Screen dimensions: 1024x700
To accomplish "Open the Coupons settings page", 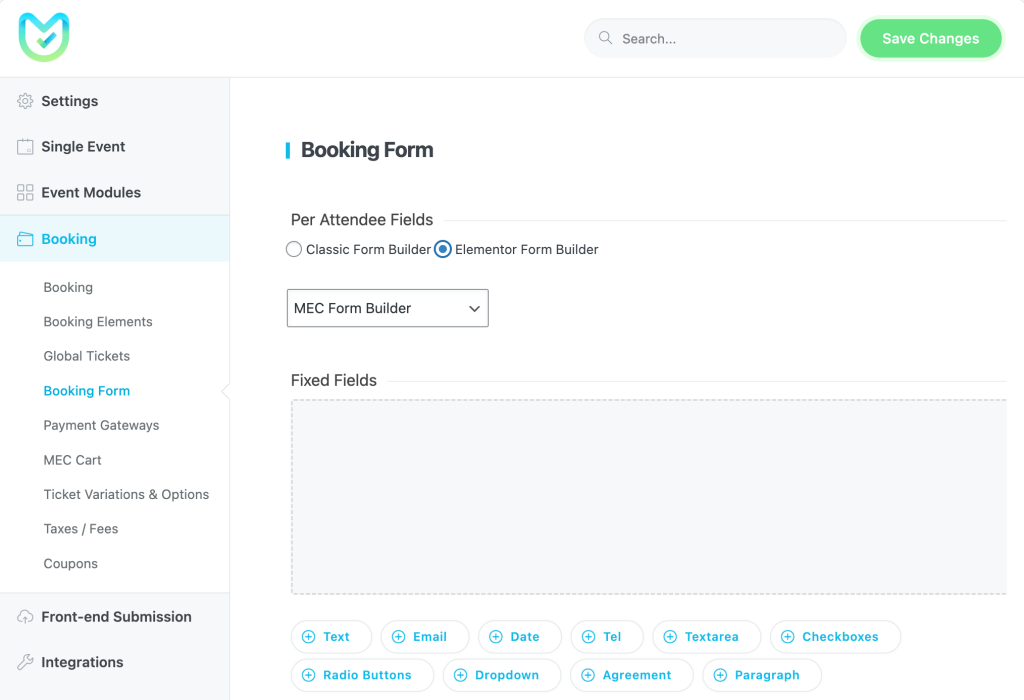I will 70,563.
